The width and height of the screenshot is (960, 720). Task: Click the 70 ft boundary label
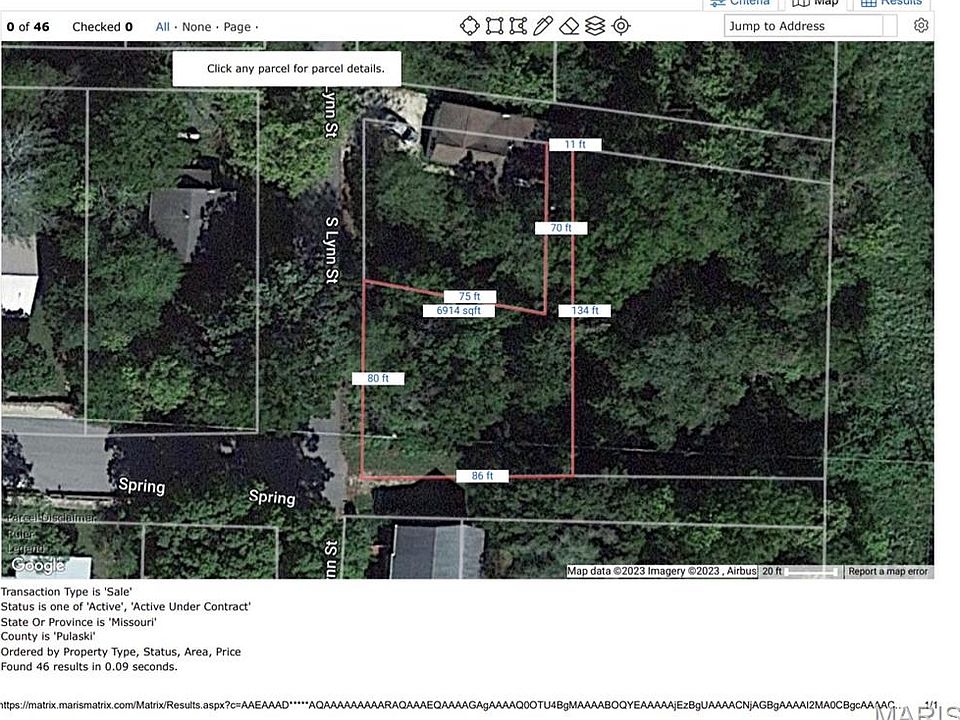point(561,228)
